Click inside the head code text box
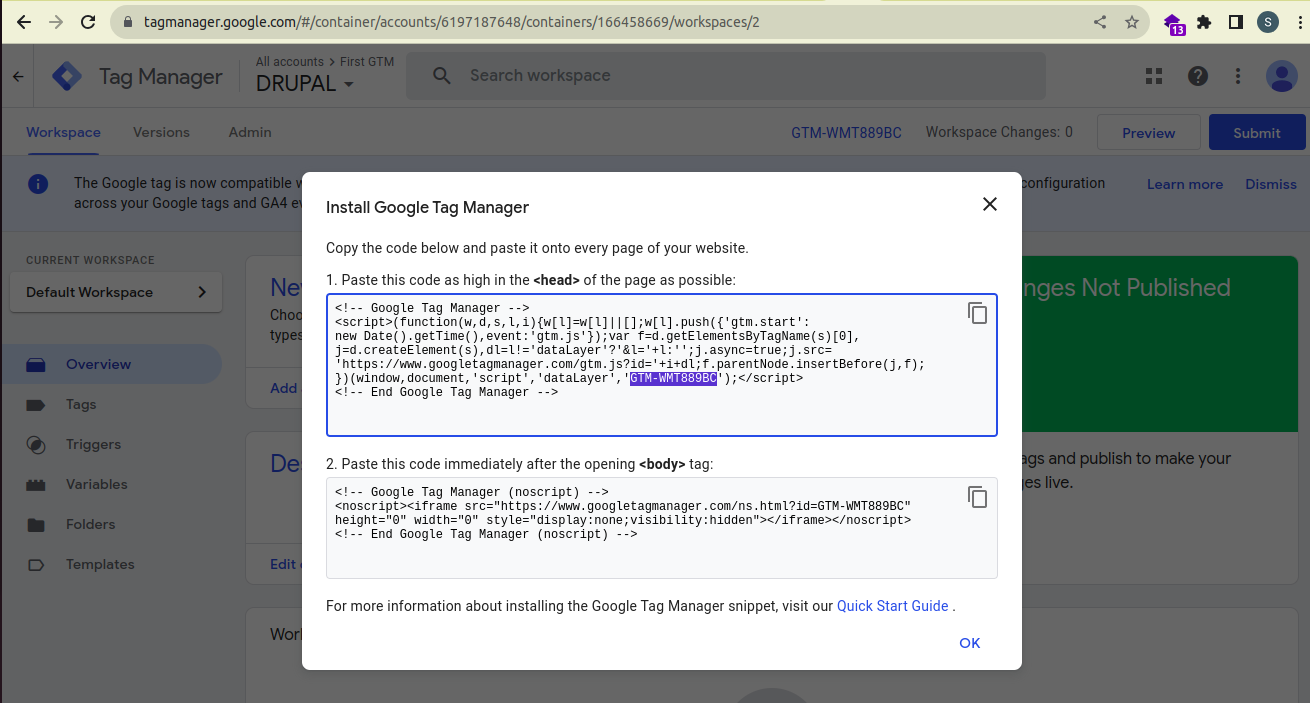This screenshot has height=703, width=1310. point(662,365)
